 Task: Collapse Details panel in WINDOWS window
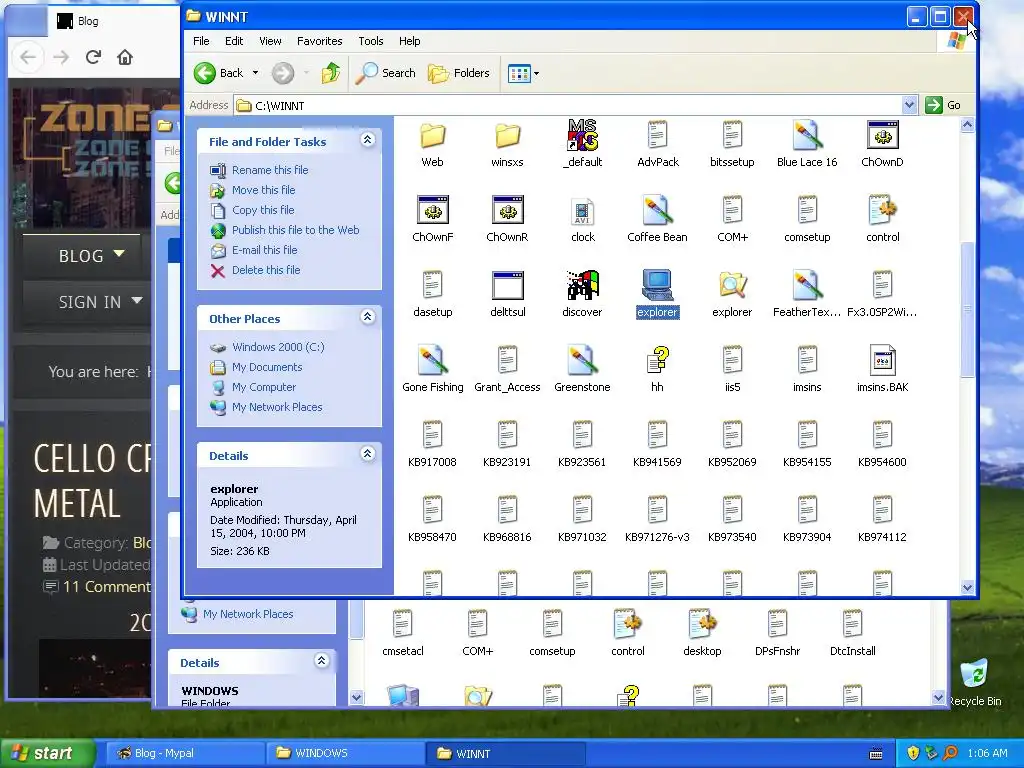coord(321,660)
